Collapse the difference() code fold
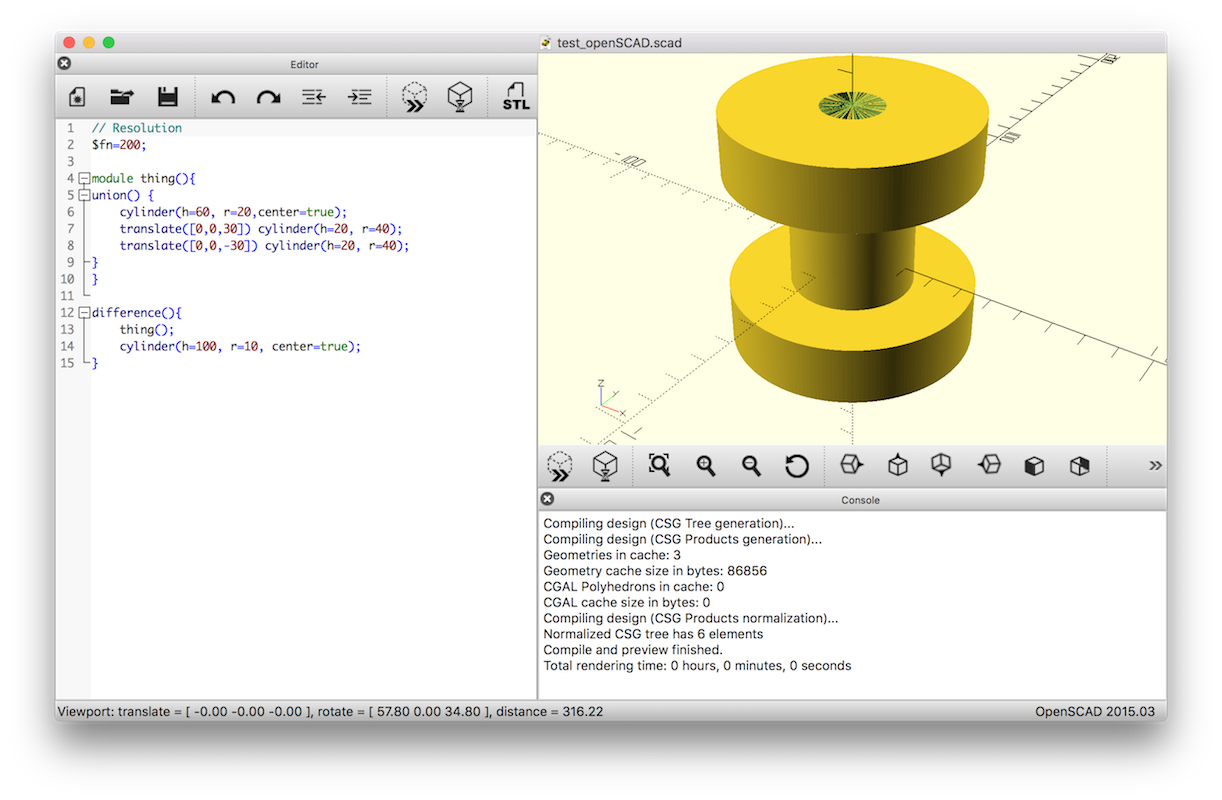This screenshot has height=800, width=1222. coord(84,313)
